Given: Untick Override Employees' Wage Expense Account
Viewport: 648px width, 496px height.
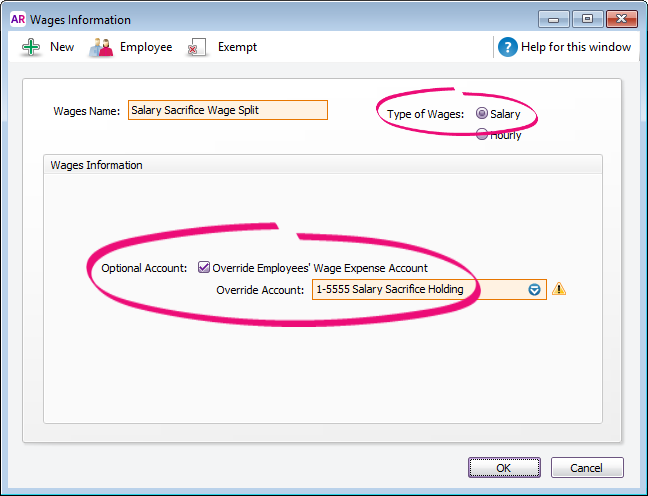Looking at the screenshot, I should point(204,268).
